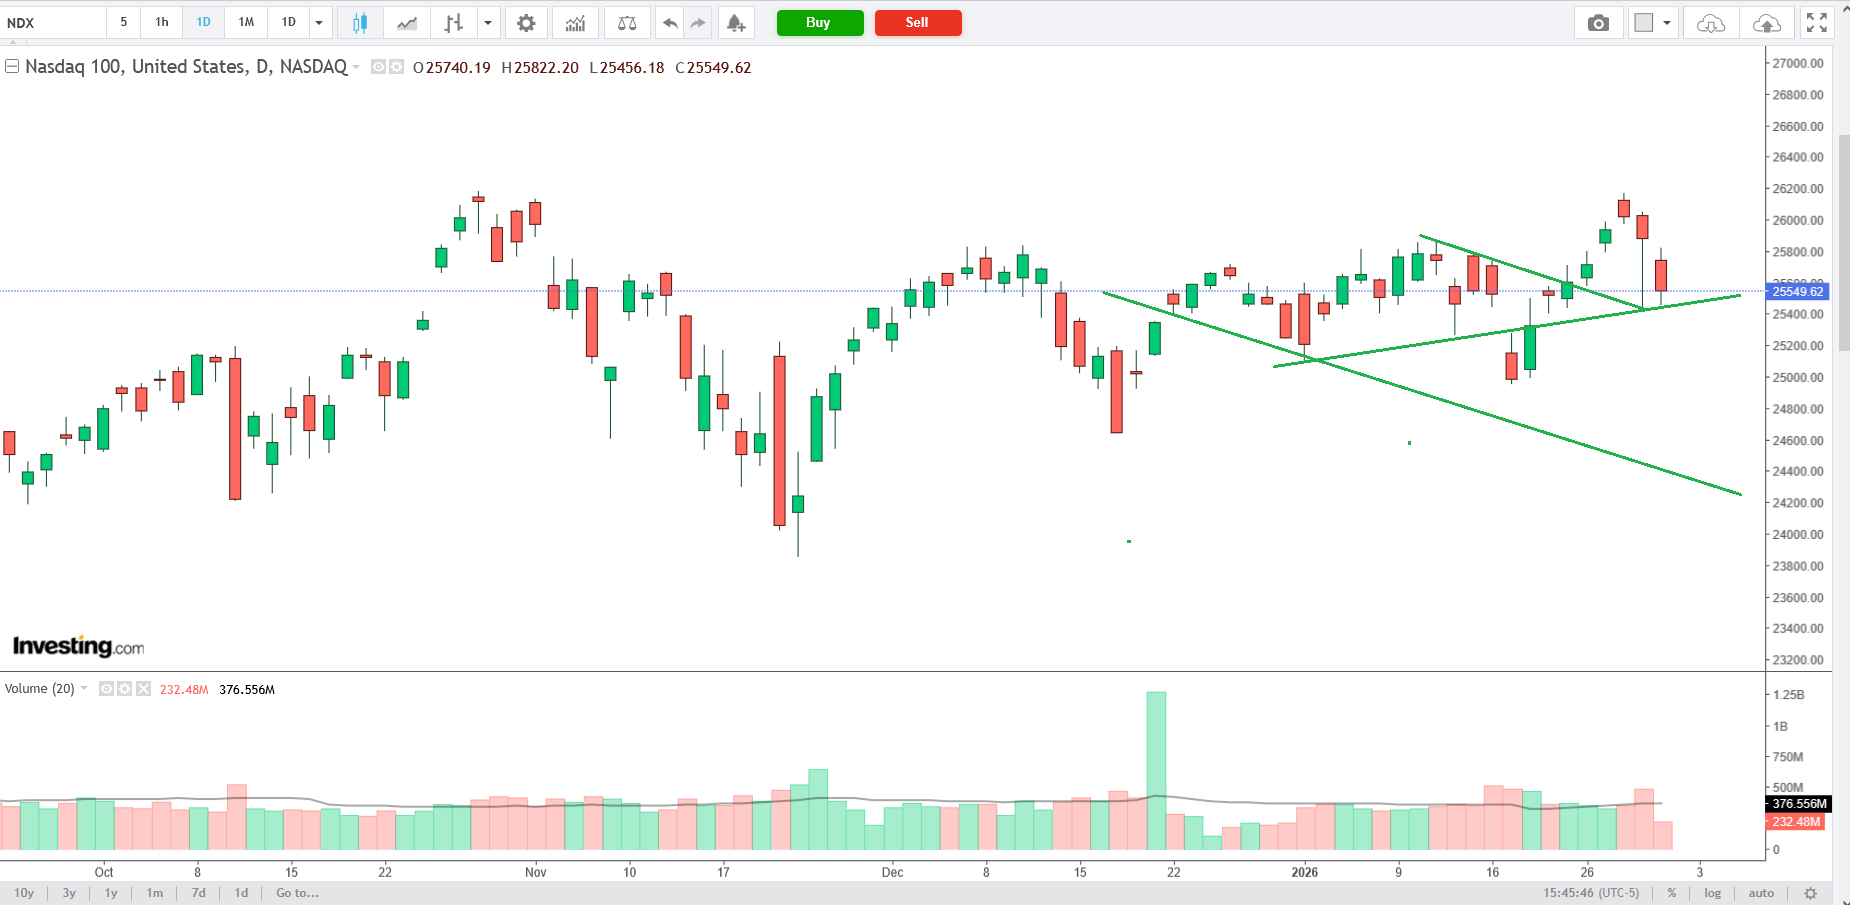Expand the time interval dropdown arrow

click(319, 23)
